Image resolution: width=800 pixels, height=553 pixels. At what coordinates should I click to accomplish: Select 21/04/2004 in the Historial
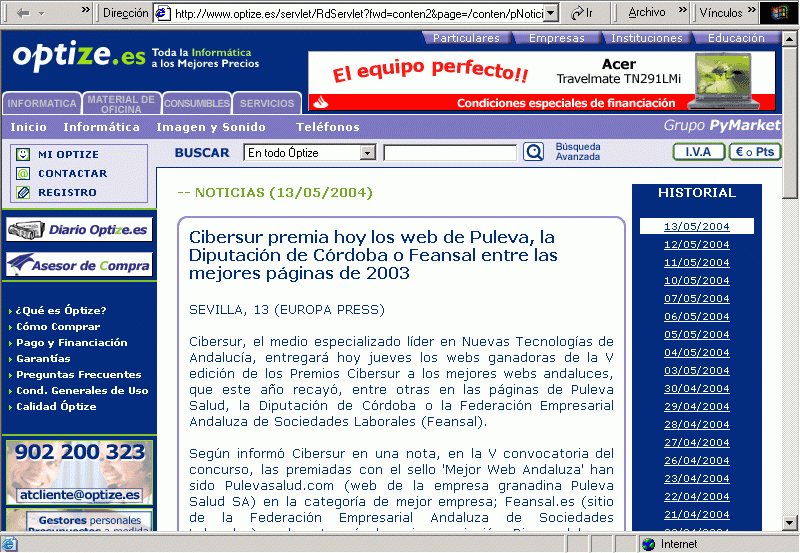pos(696,515)
